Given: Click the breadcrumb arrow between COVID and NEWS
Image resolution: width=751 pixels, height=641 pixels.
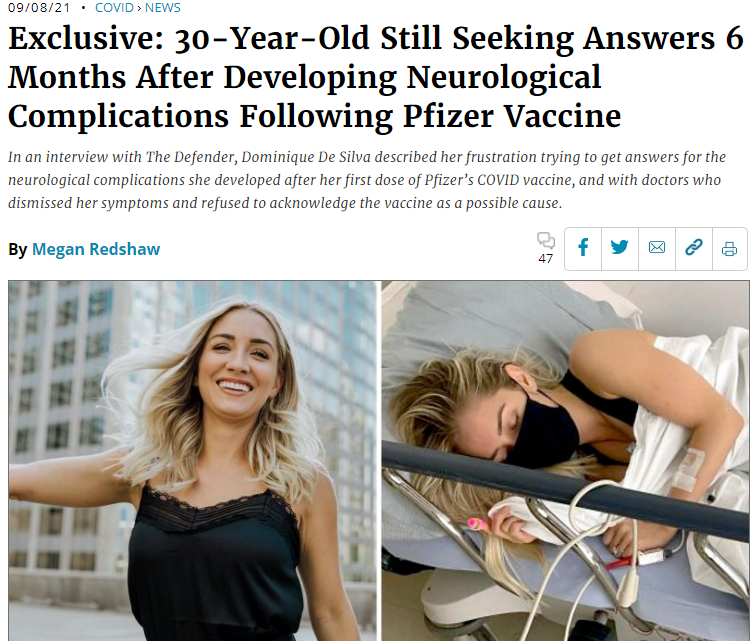Looking at the screenshot, I should (x=139, y=8).
